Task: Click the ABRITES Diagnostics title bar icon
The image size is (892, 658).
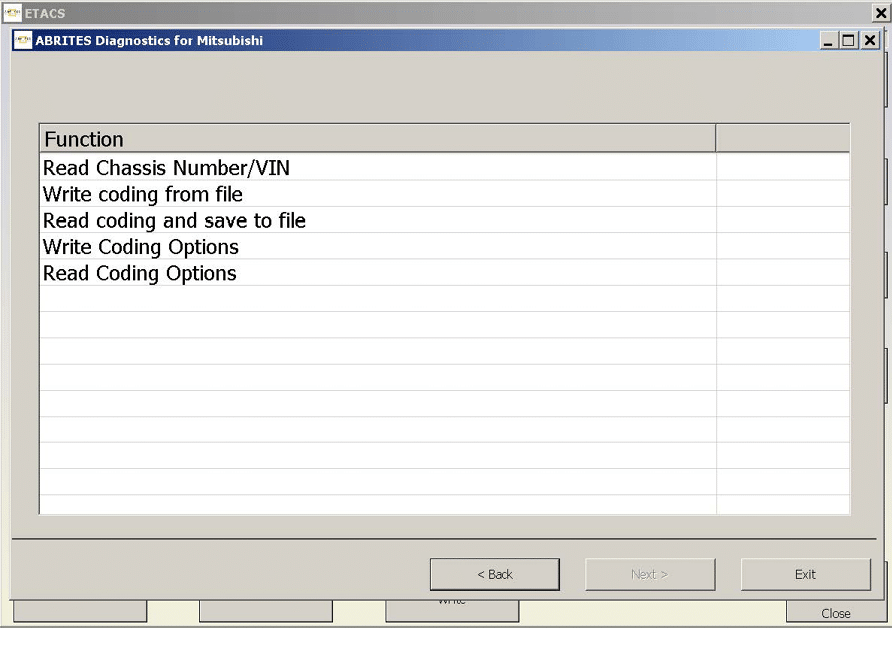Action: (22, 41)
